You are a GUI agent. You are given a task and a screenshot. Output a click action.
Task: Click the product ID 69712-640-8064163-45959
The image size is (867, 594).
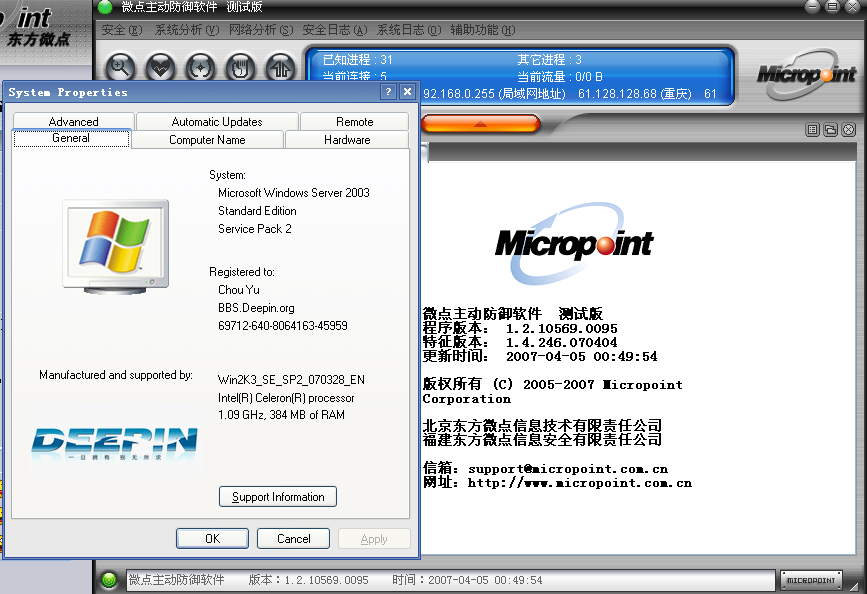click(x=283, y=326)
